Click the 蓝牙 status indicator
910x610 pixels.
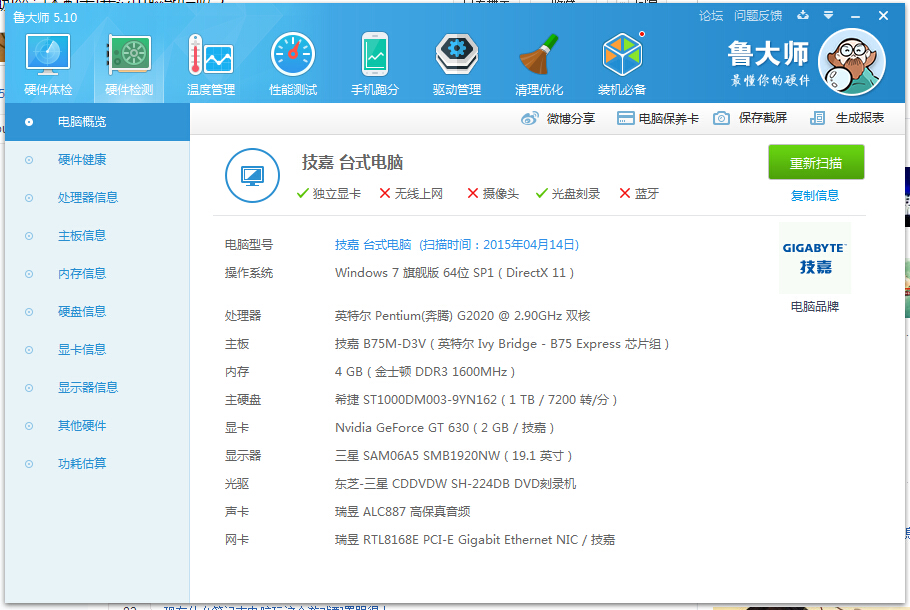click(x=639, y=193)
